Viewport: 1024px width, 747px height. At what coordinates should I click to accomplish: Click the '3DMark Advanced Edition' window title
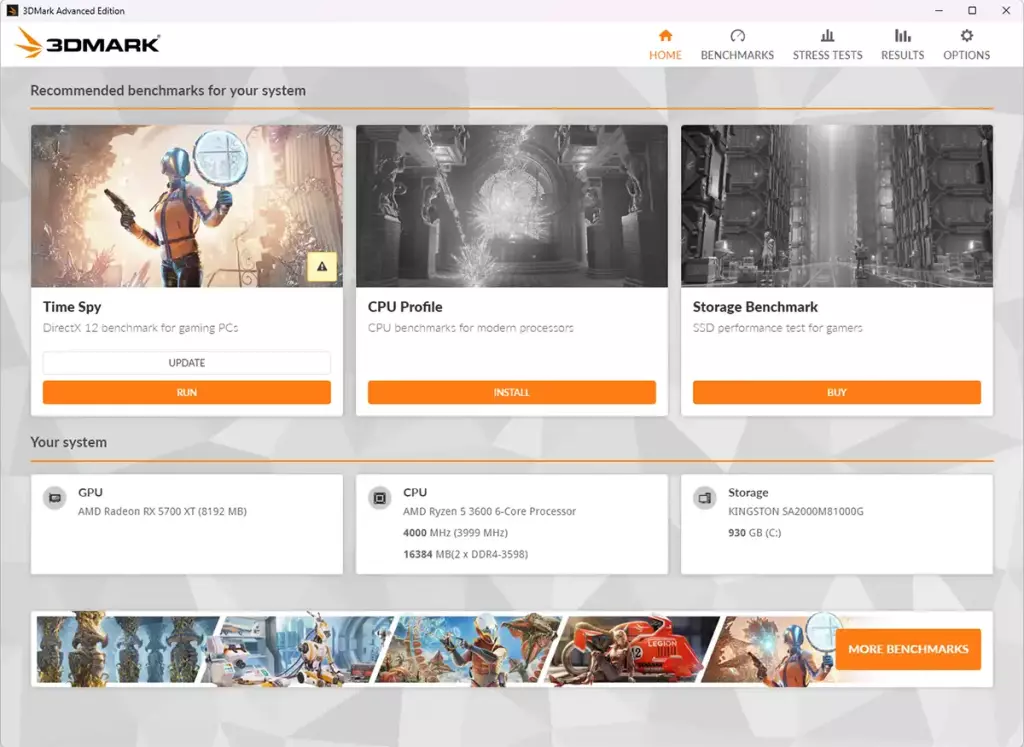[x=74, y=10]
